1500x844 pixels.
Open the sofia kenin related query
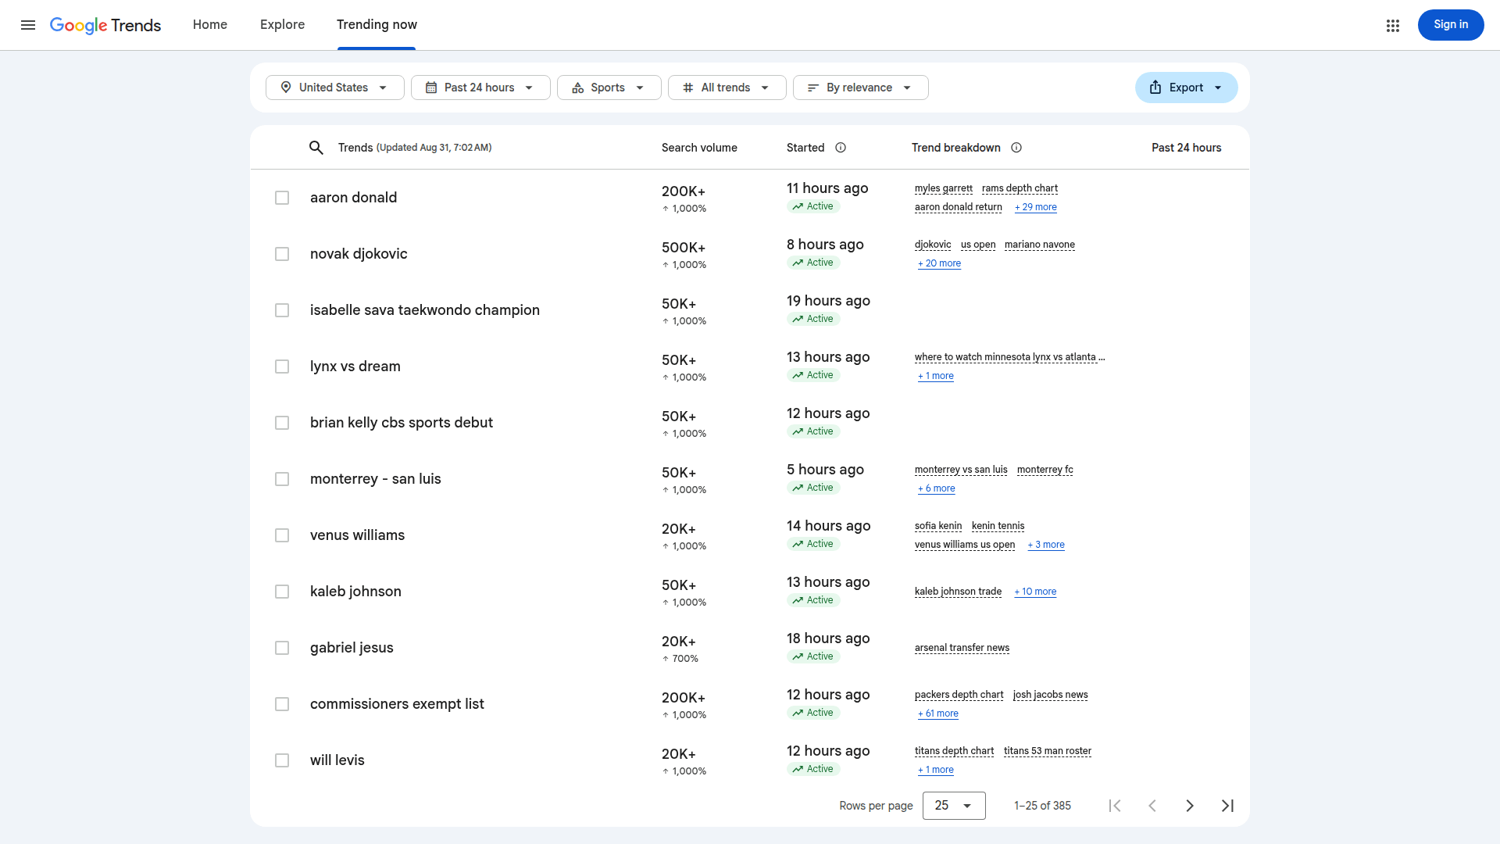(938, 526)
